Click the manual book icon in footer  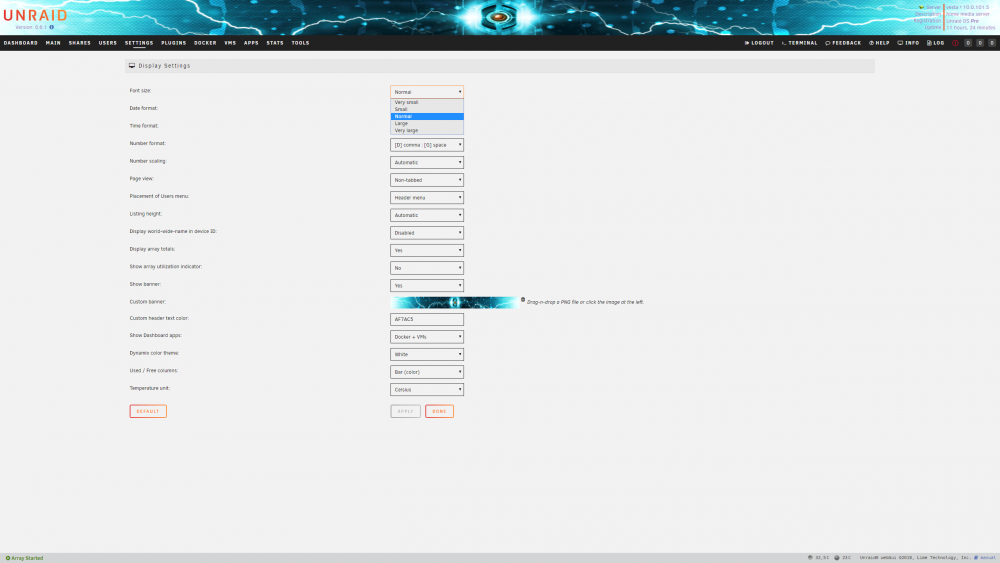coord(976,557)
